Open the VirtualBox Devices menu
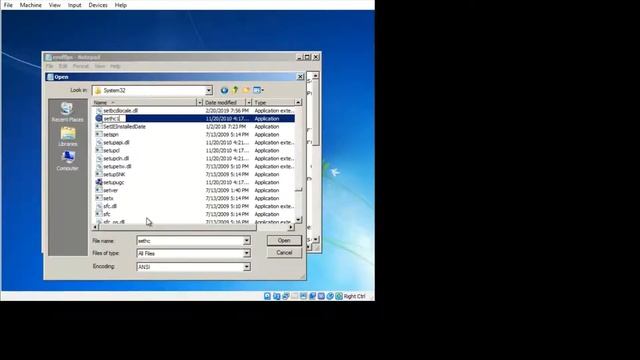Image resolution: width=640 pixels, height=360 pixels. pyautogui.click(x=98, y=5)
